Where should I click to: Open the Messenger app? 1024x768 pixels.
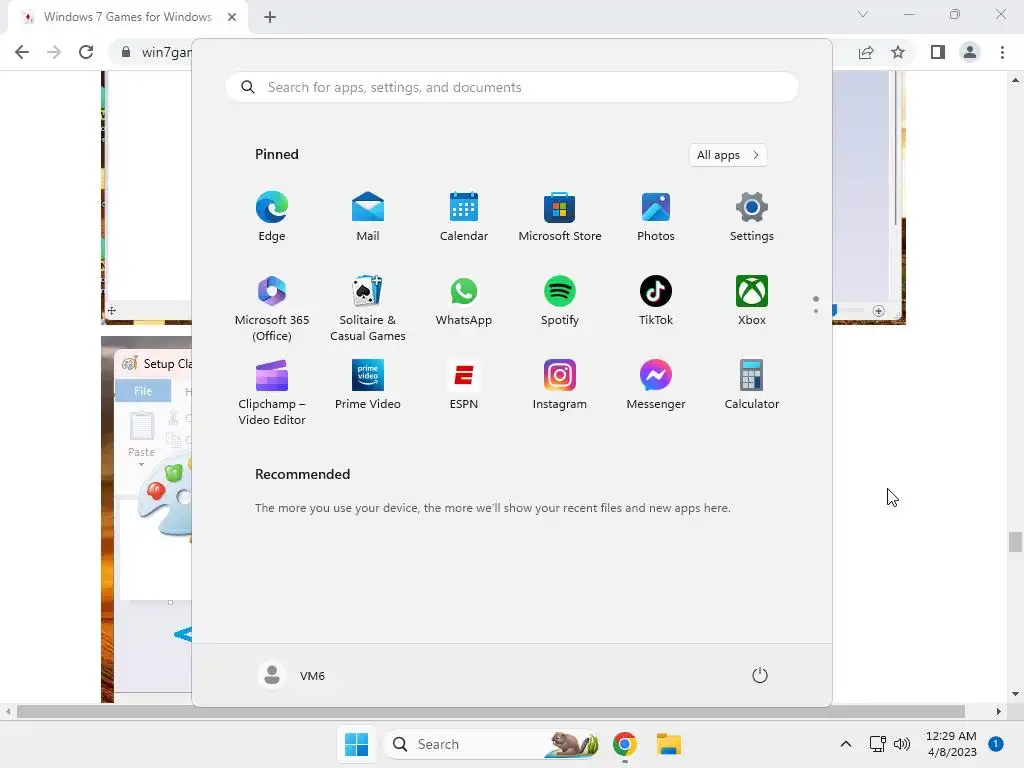pyautogui.click(x=656, y=386)
